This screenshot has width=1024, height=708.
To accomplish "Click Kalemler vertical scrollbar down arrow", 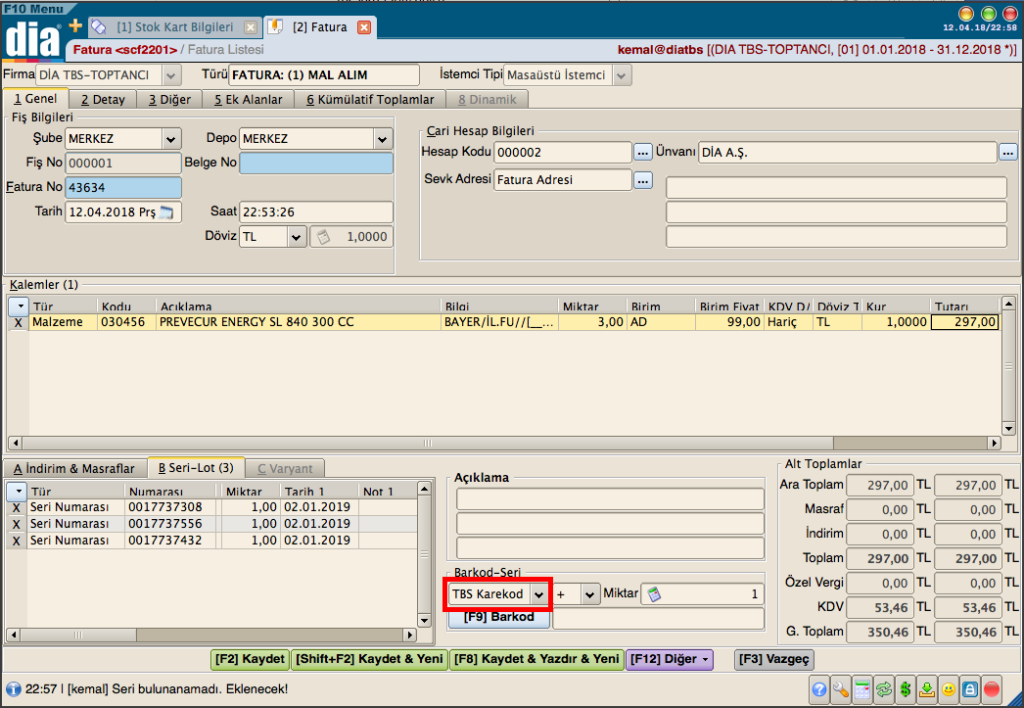I will tap(1009, 429).
